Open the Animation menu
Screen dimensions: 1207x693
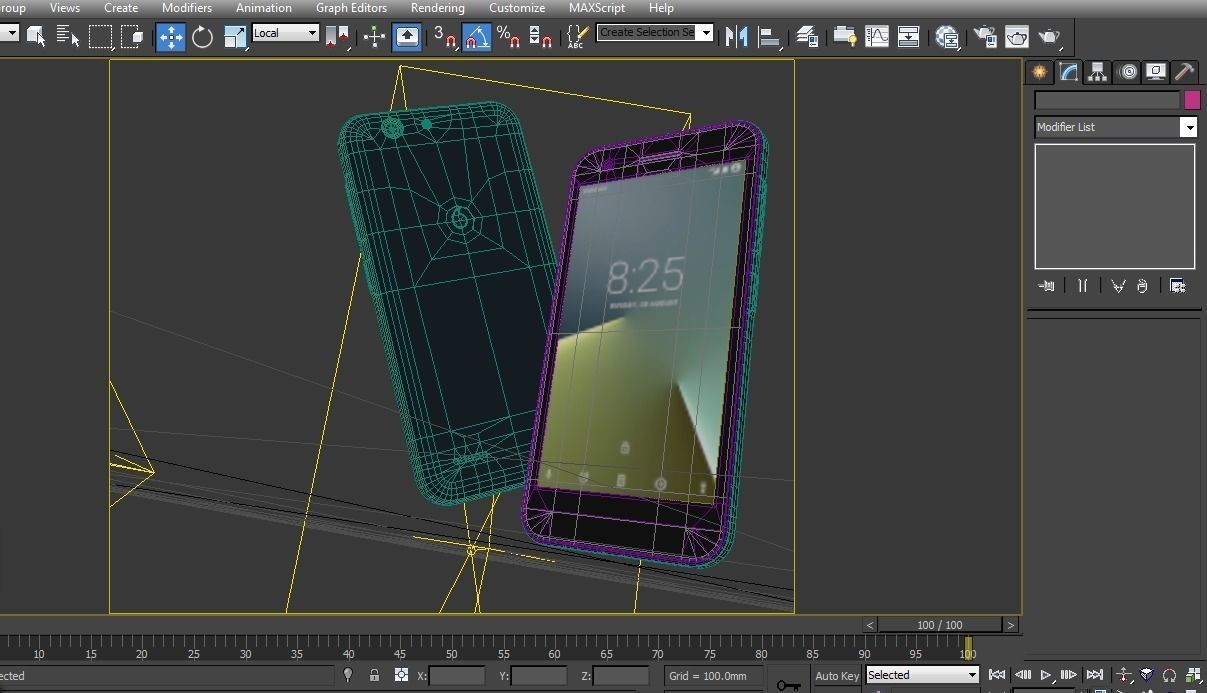tap(264, 8)
